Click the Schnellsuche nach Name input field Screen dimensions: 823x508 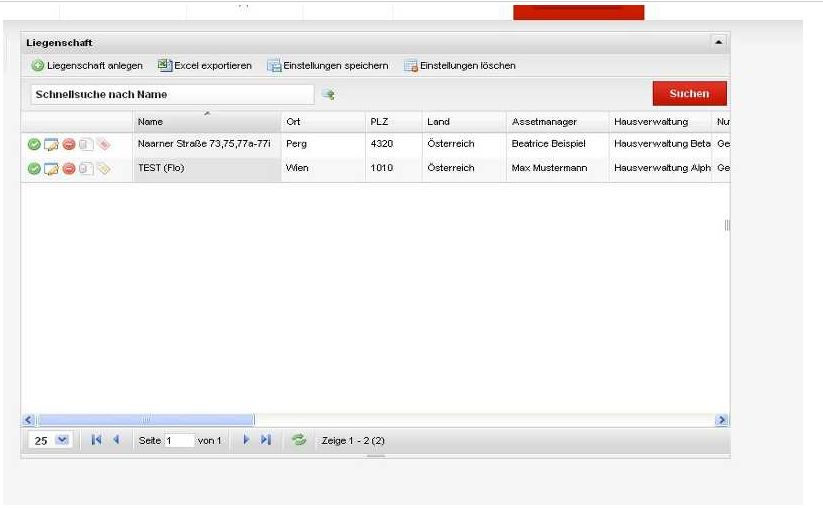(x=170, y=94)
